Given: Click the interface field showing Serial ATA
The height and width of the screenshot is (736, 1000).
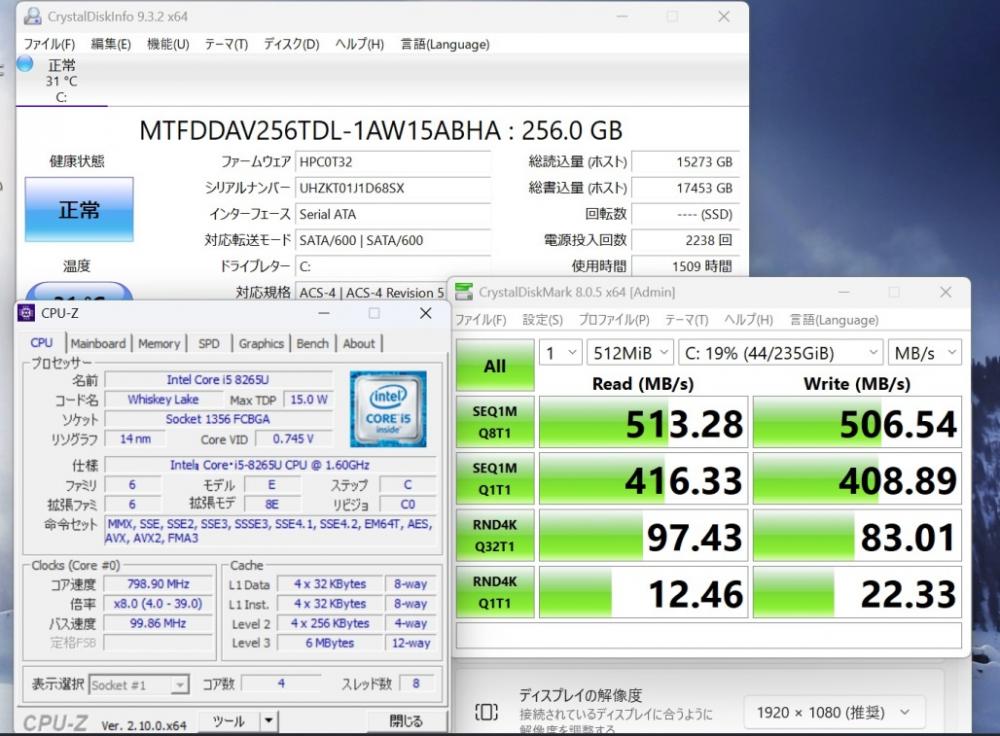Looking at the screenshot, I should (x=393, y=214).
